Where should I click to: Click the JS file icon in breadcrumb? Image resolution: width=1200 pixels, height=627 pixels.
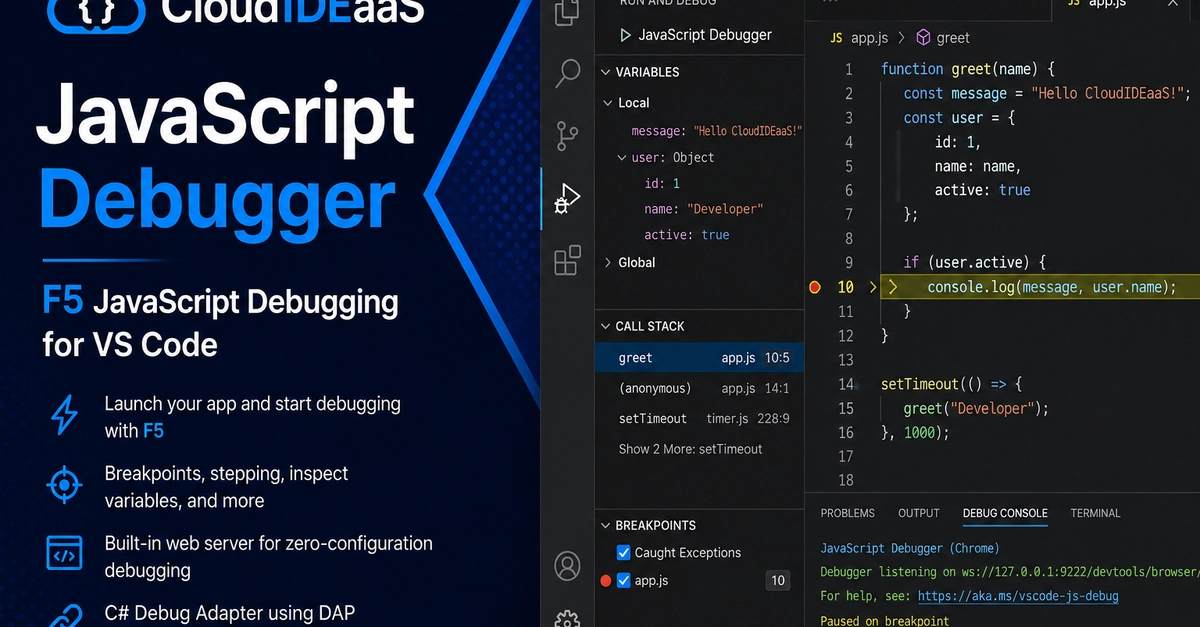(837, 38)
